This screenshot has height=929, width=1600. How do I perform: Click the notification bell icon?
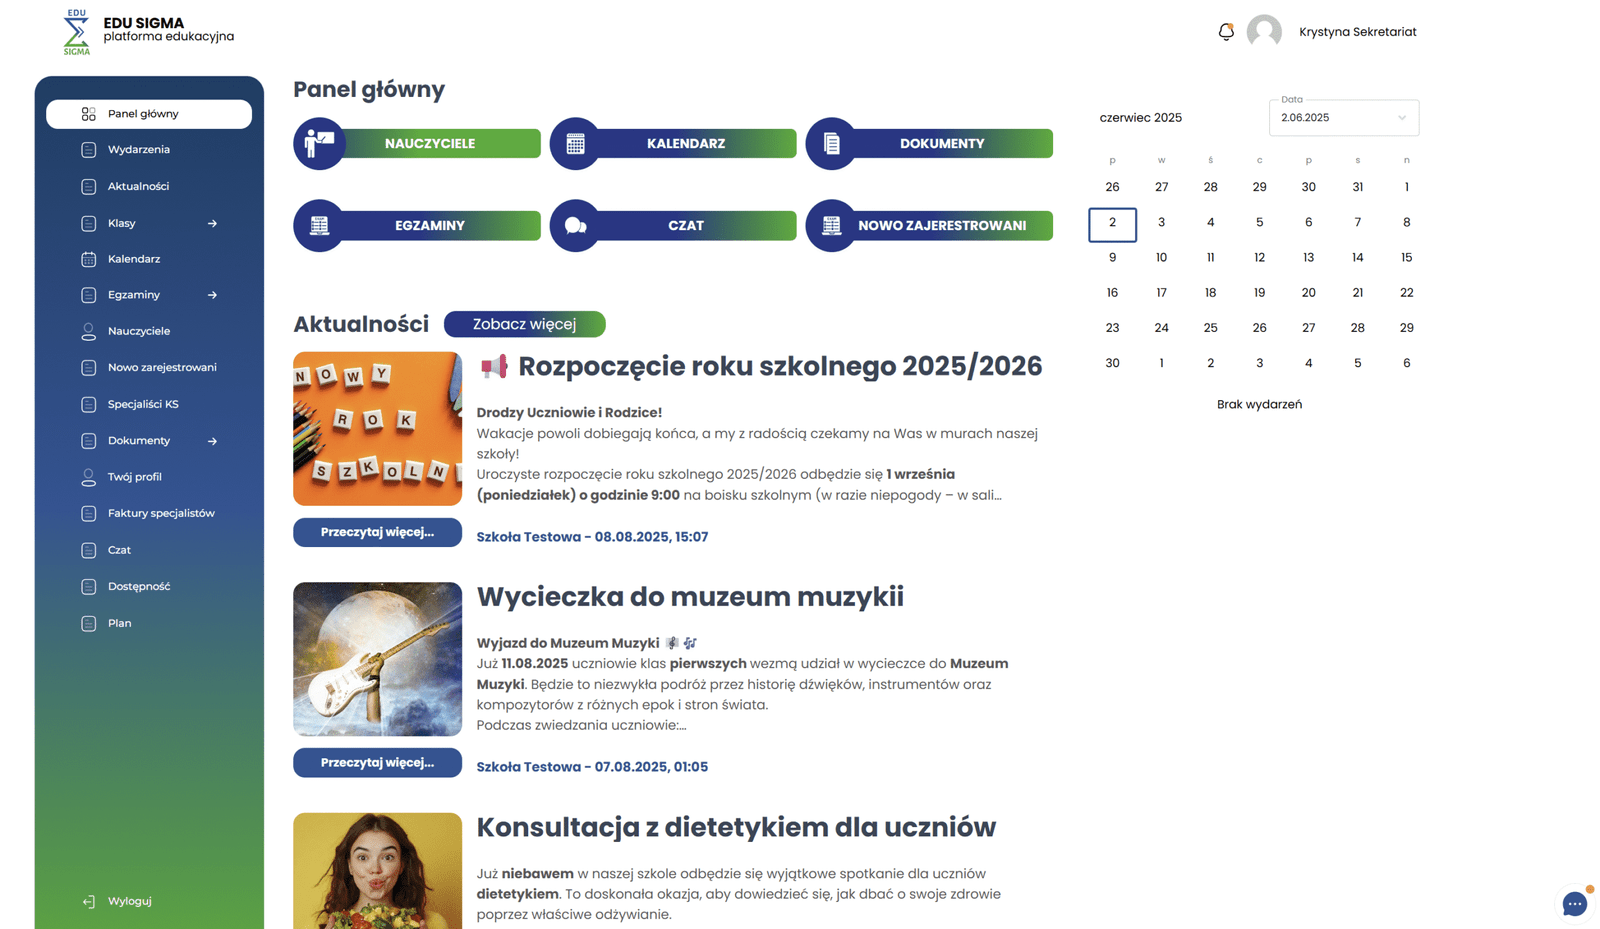[1225, 32]
